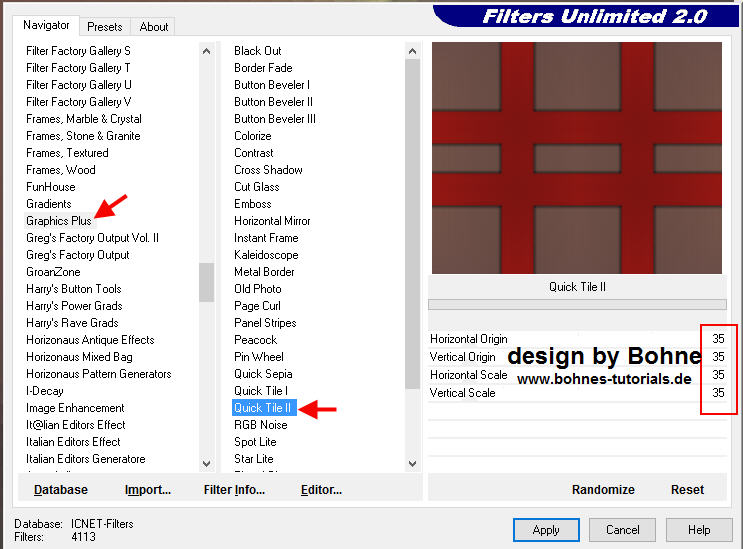Open the FunHouse filter category
The height and width of the screenshot is (549, 743).
[x=51, y=187]
